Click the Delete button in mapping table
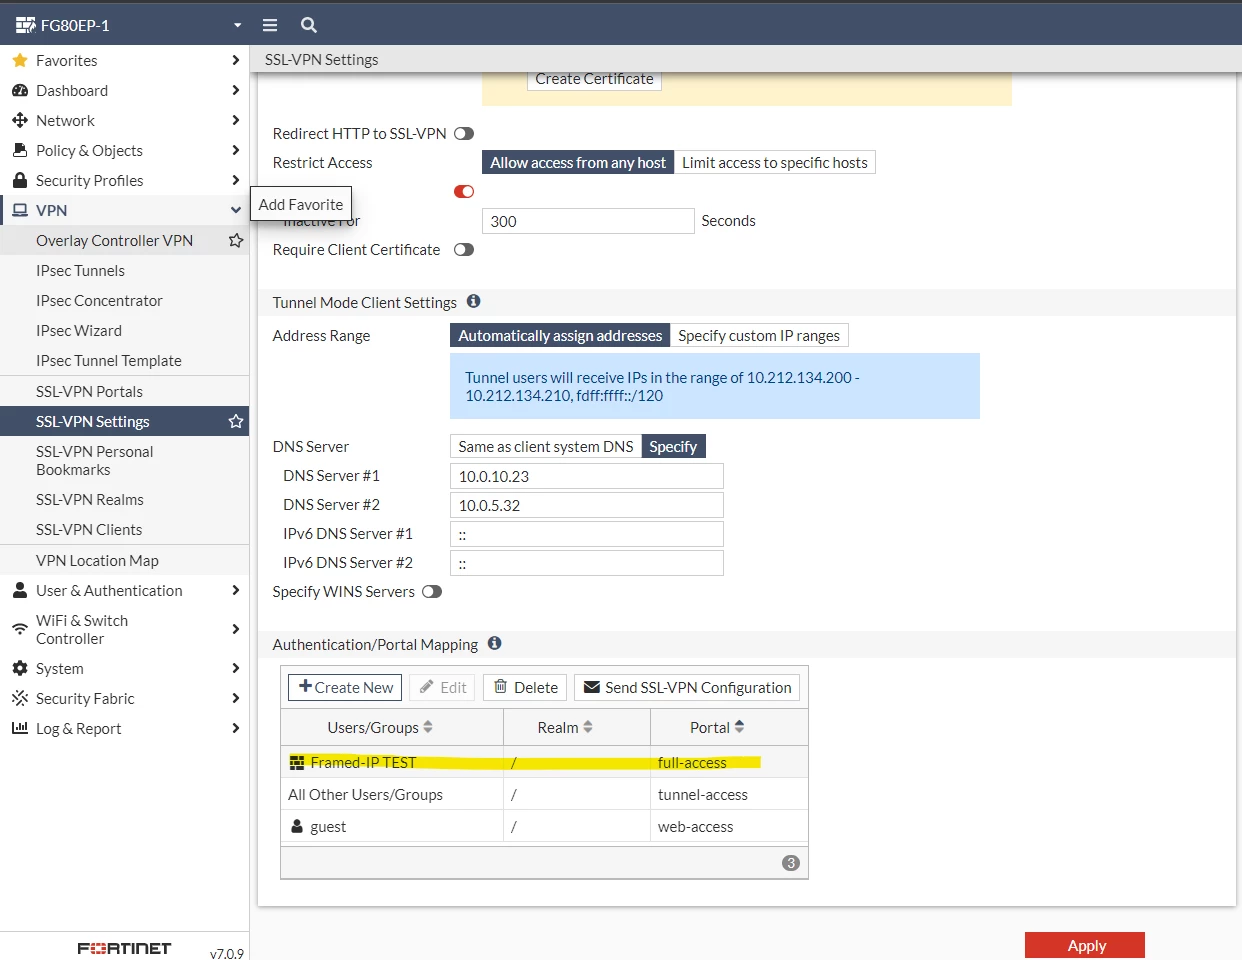 point(526,687)
